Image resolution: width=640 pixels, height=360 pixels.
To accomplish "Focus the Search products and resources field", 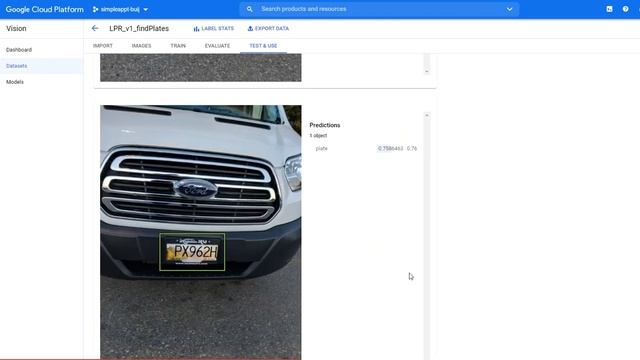I will pyautogui.click(x=379, y=9).
